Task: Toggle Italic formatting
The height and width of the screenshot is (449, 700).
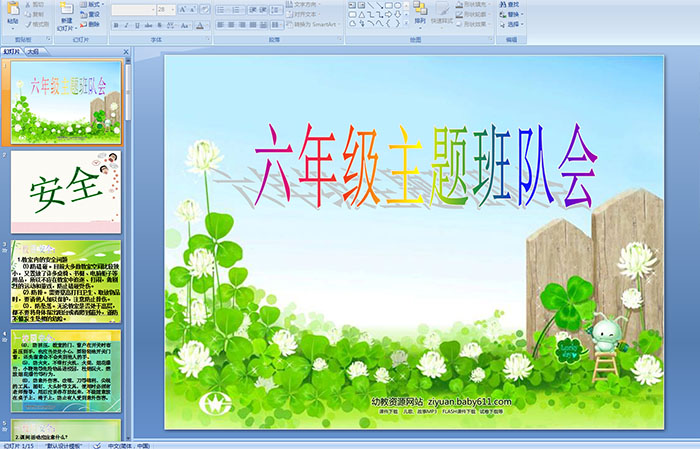Action: (x=126, y=25)
